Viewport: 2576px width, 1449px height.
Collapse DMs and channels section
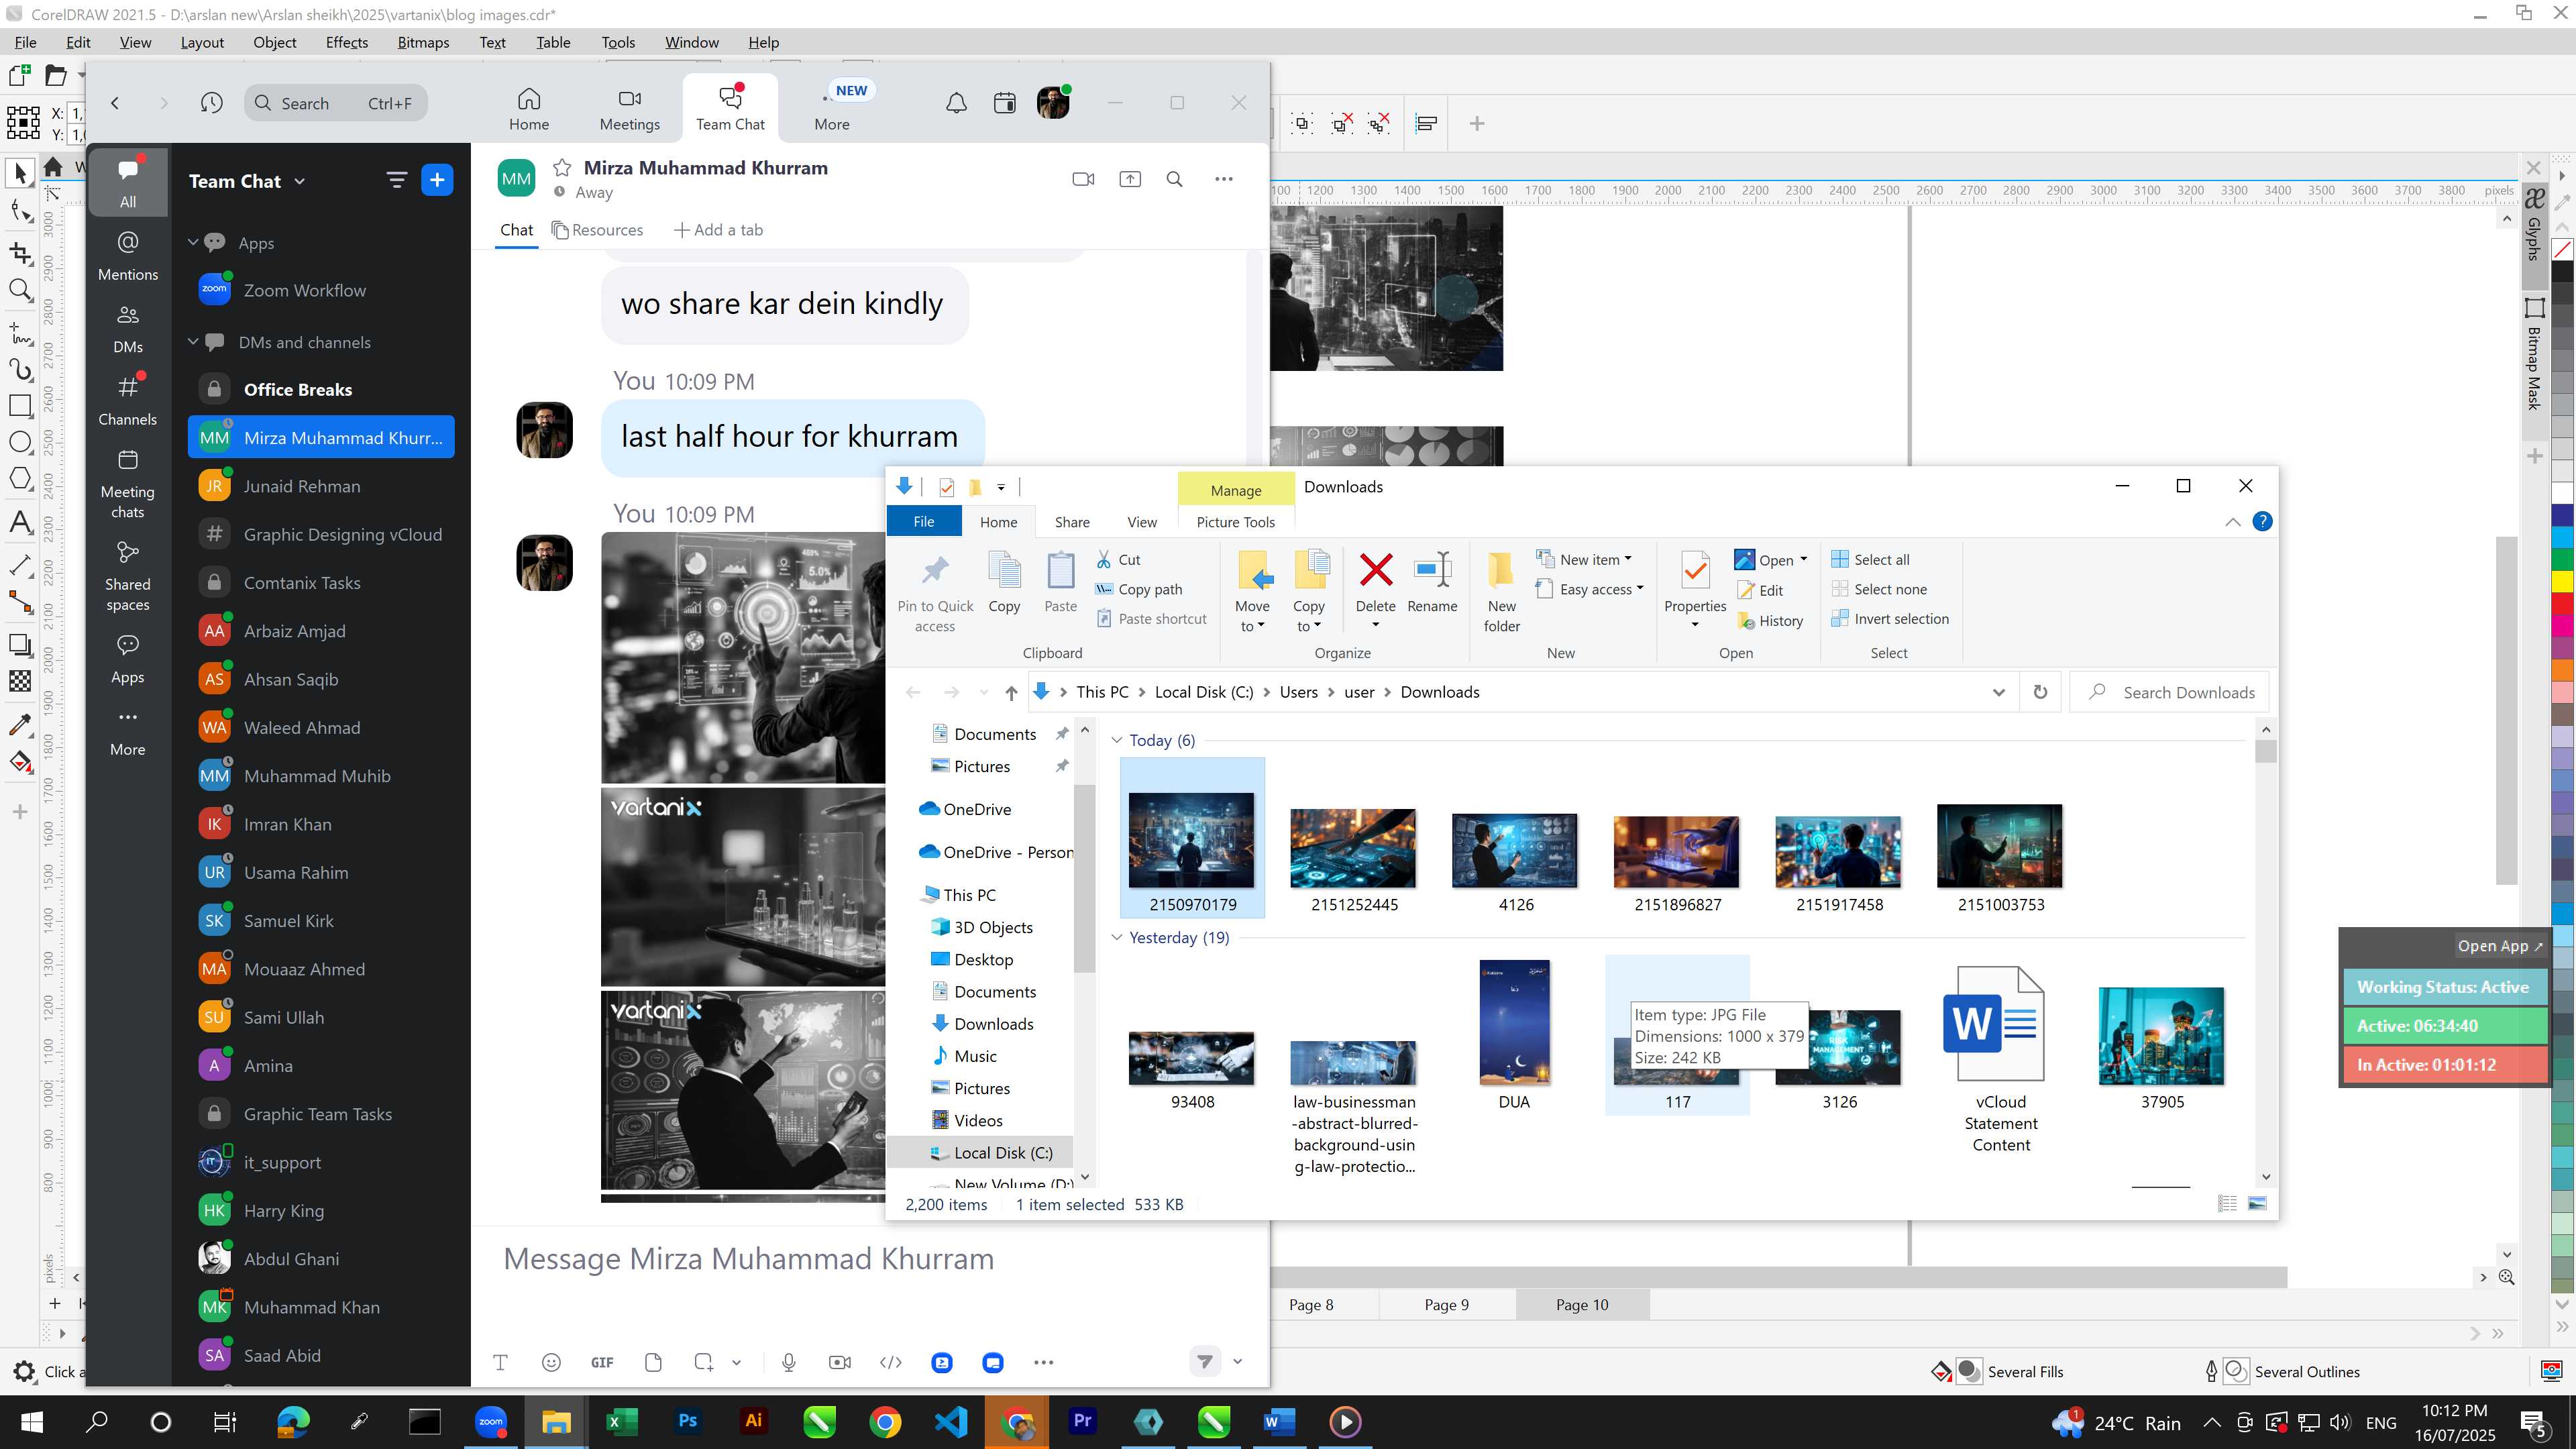click(193, 342)
